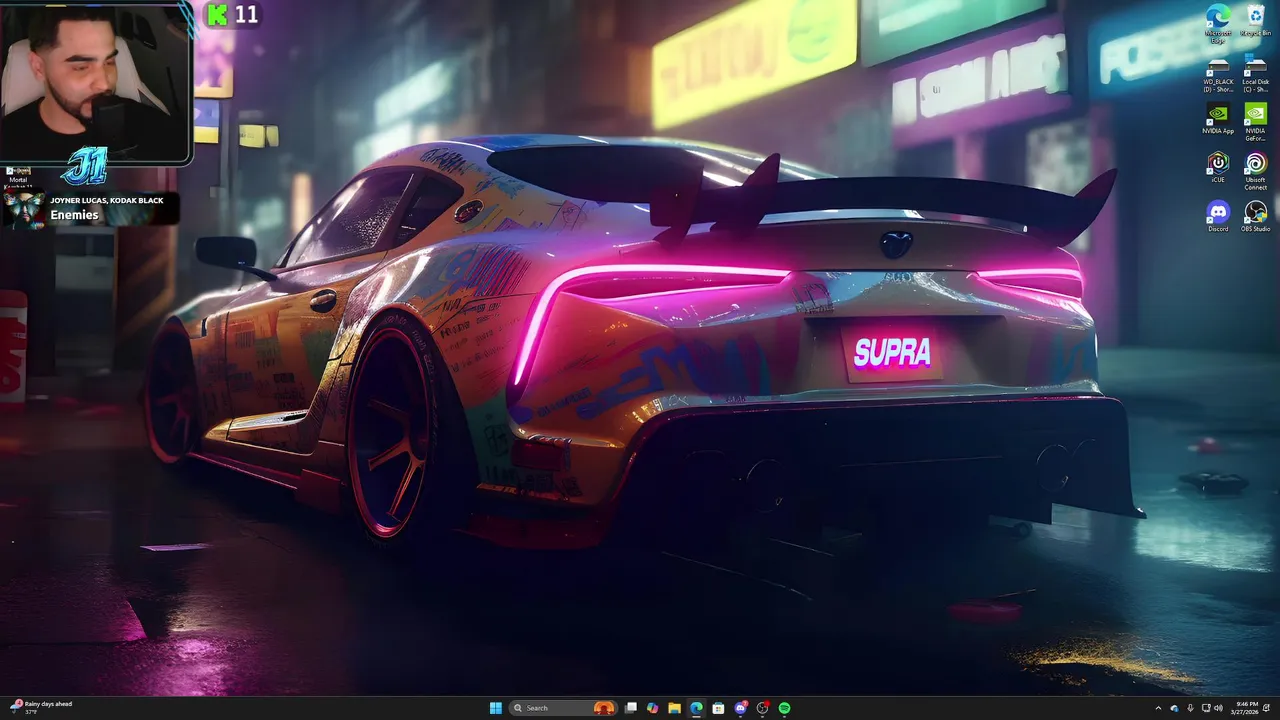The image size is (1280, 720).
Task: Open Discord from the taskbar
Action: point(741,708)
